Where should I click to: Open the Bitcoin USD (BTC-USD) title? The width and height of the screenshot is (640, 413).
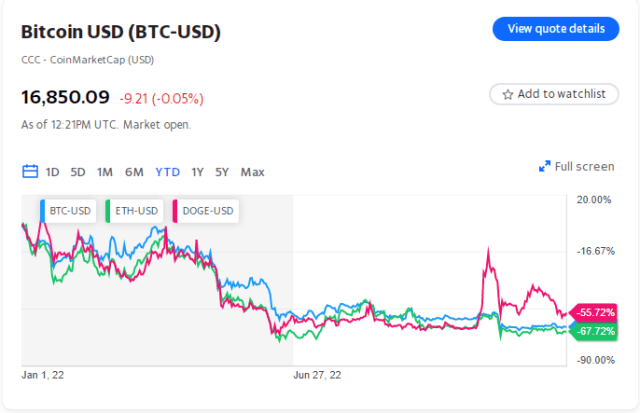tap(121, 32)
